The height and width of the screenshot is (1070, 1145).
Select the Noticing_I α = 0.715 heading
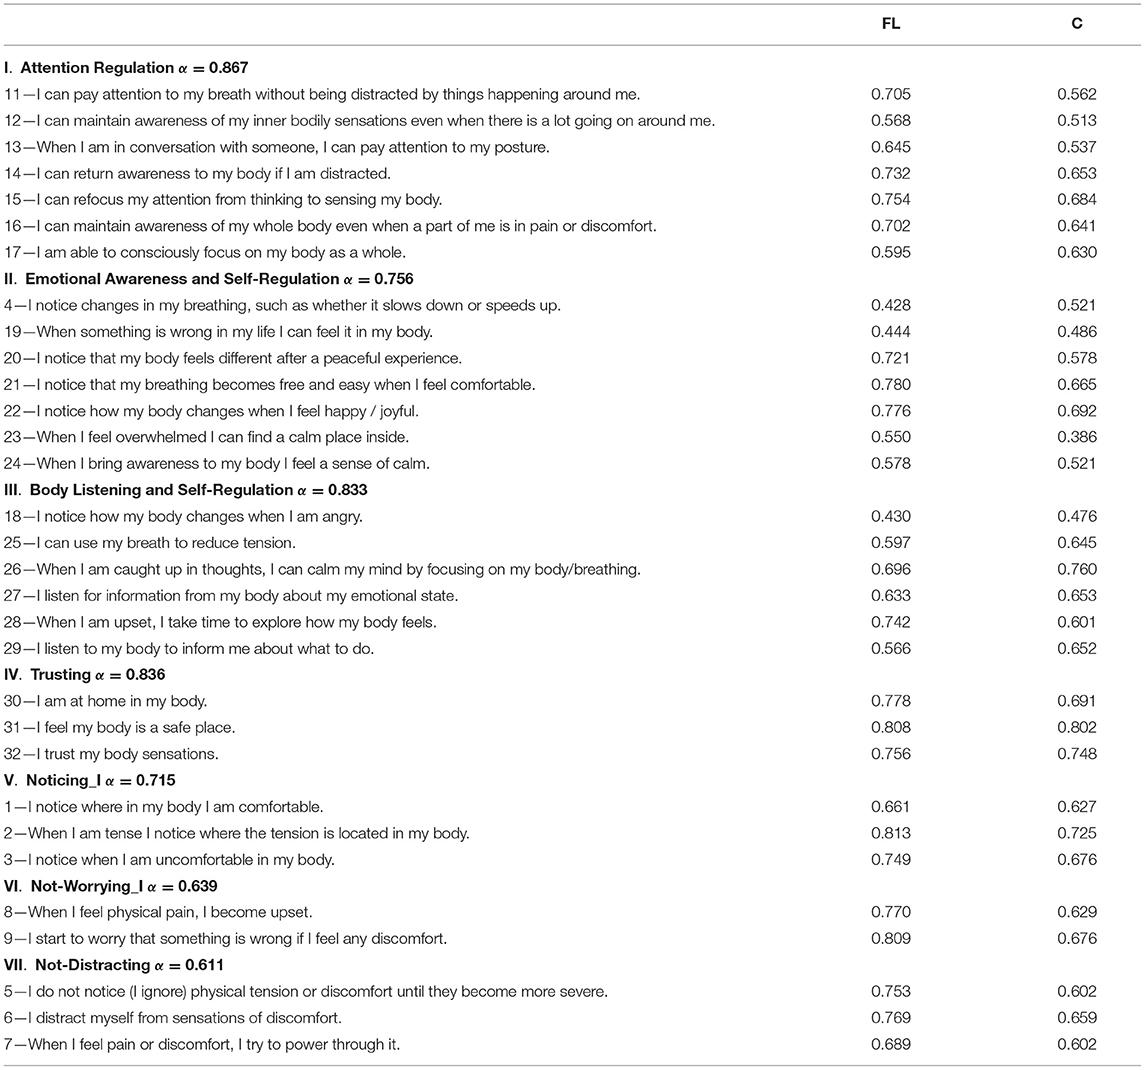tap(90, 780)
